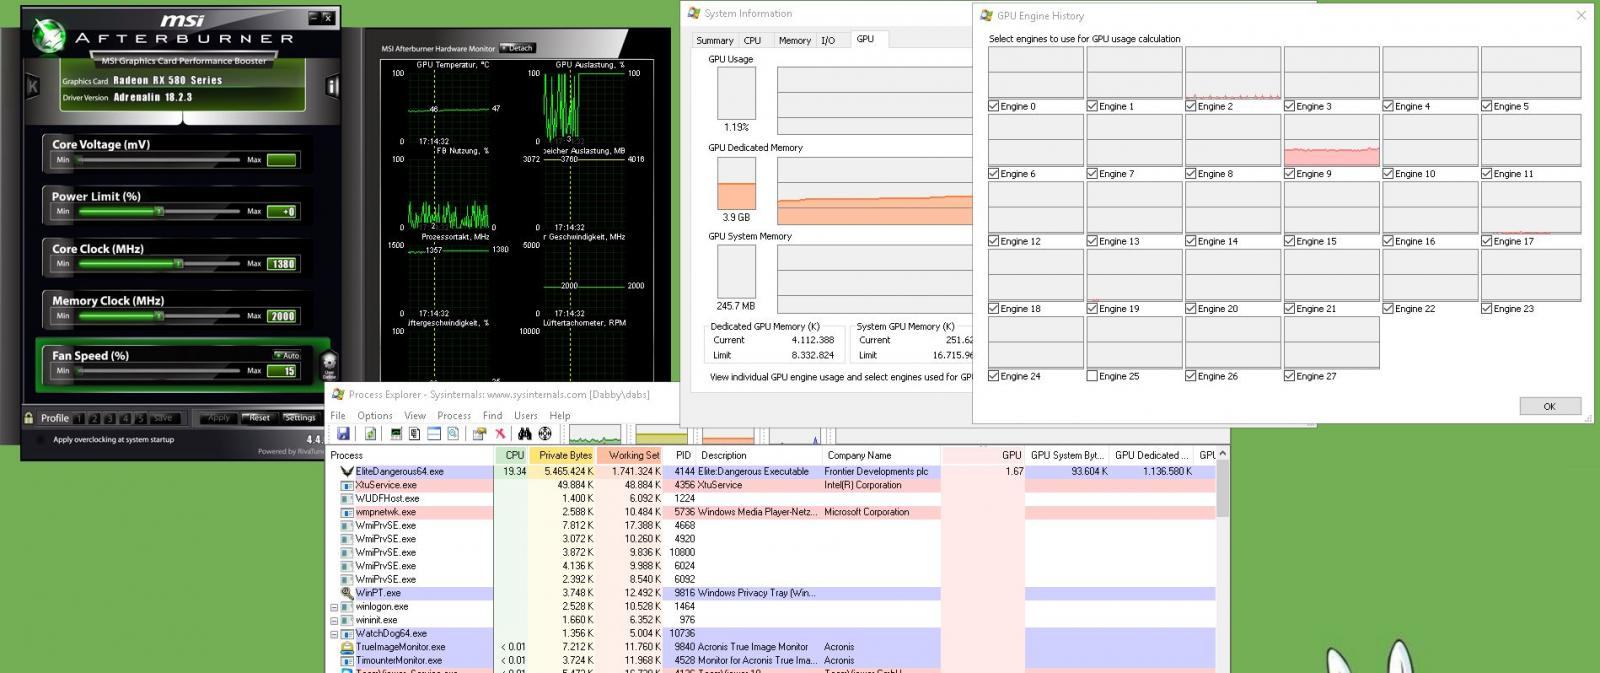Image resolution: width=1600 pixels, height=673 pixels.
Task: Toggle the Engine 27 checkbox
Action: pos(1290,376)
